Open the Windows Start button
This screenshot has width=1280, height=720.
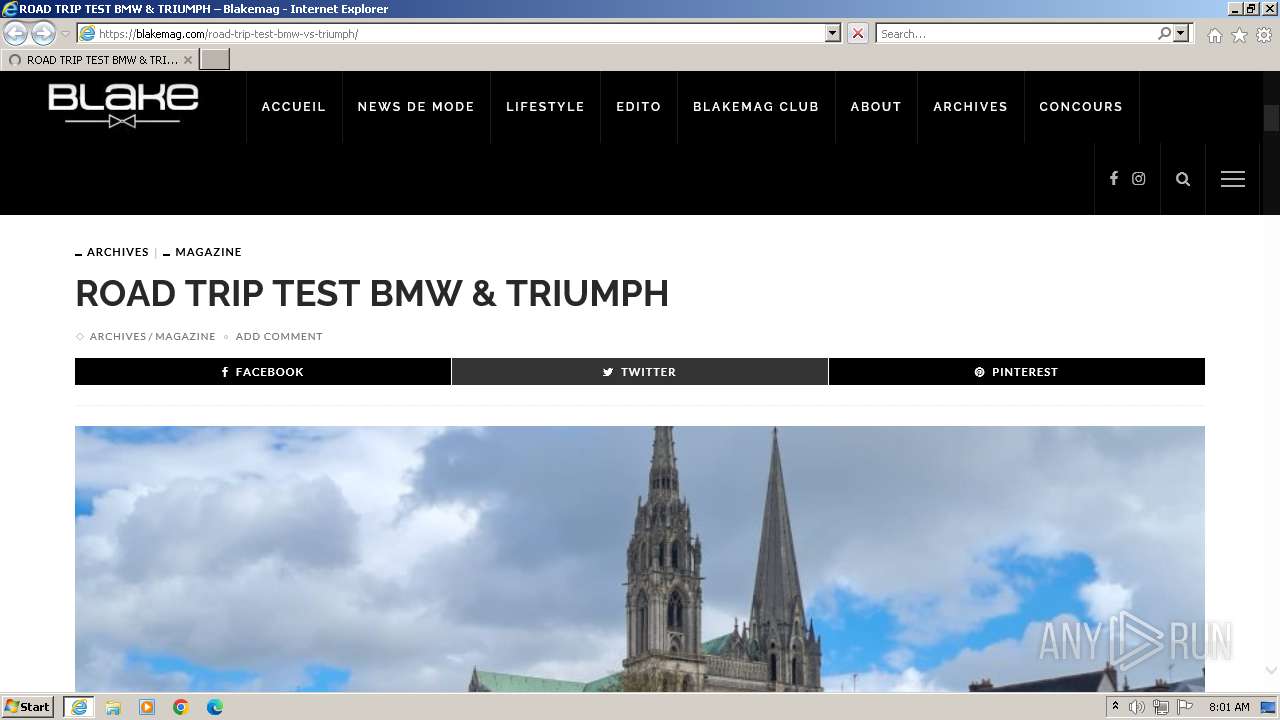(x=28, y=707)
